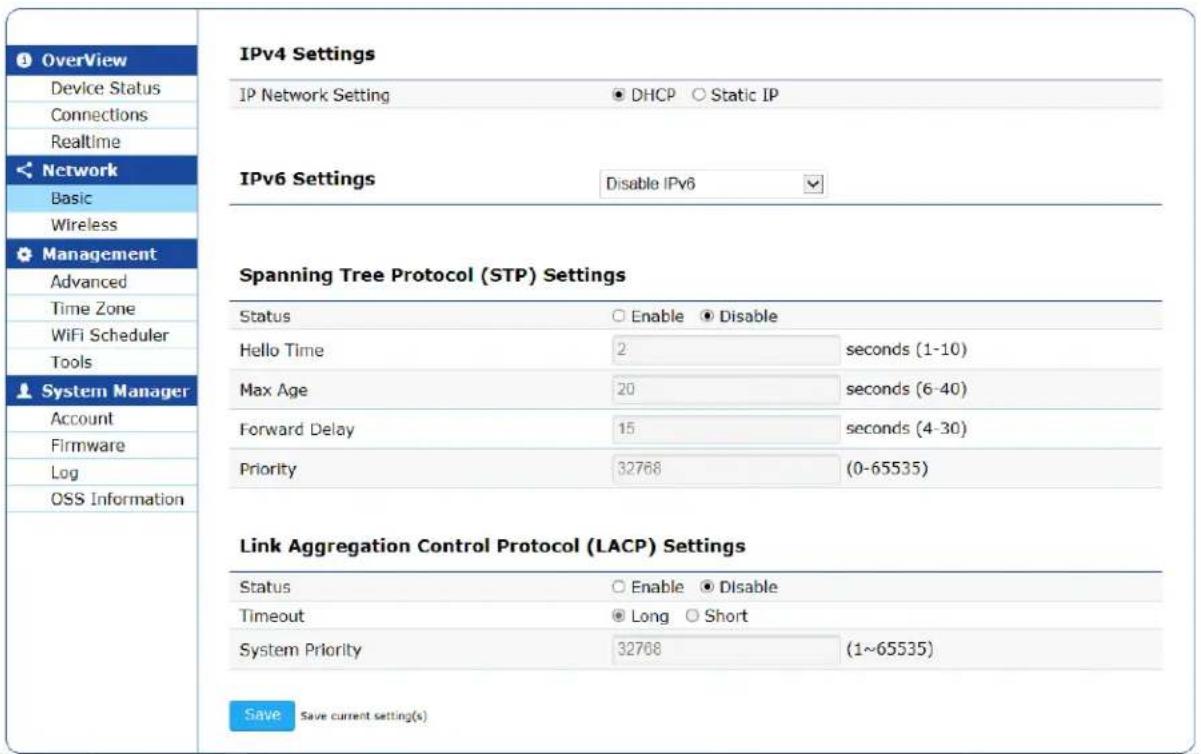Click the 'System Priority' label
The image size is (1201, 754).
pos(300,651)
